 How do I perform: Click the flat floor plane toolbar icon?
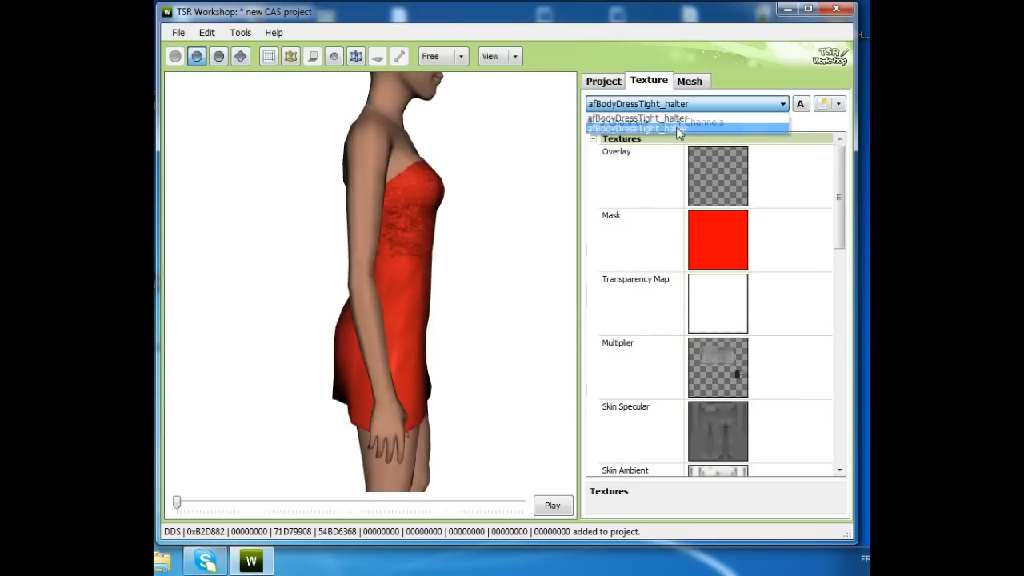[378, 57]
